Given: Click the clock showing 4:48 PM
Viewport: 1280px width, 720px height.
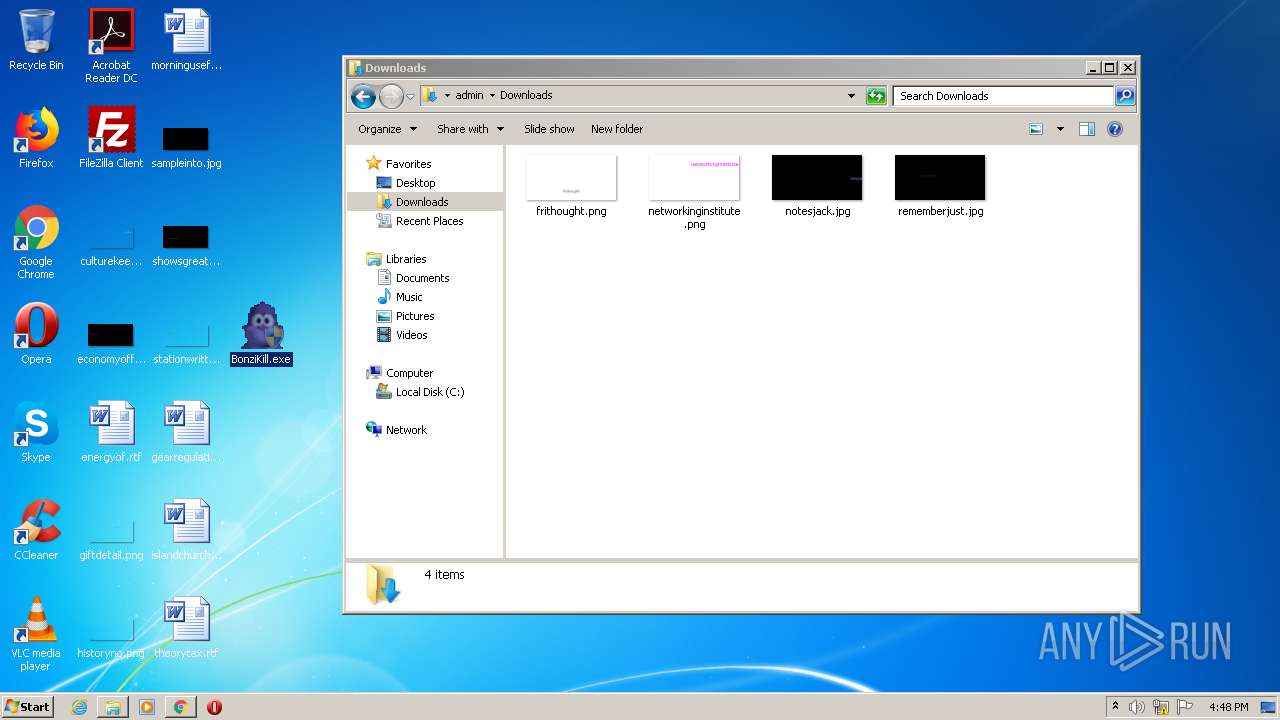Looking at the screenshot, I should (1228, 707).
